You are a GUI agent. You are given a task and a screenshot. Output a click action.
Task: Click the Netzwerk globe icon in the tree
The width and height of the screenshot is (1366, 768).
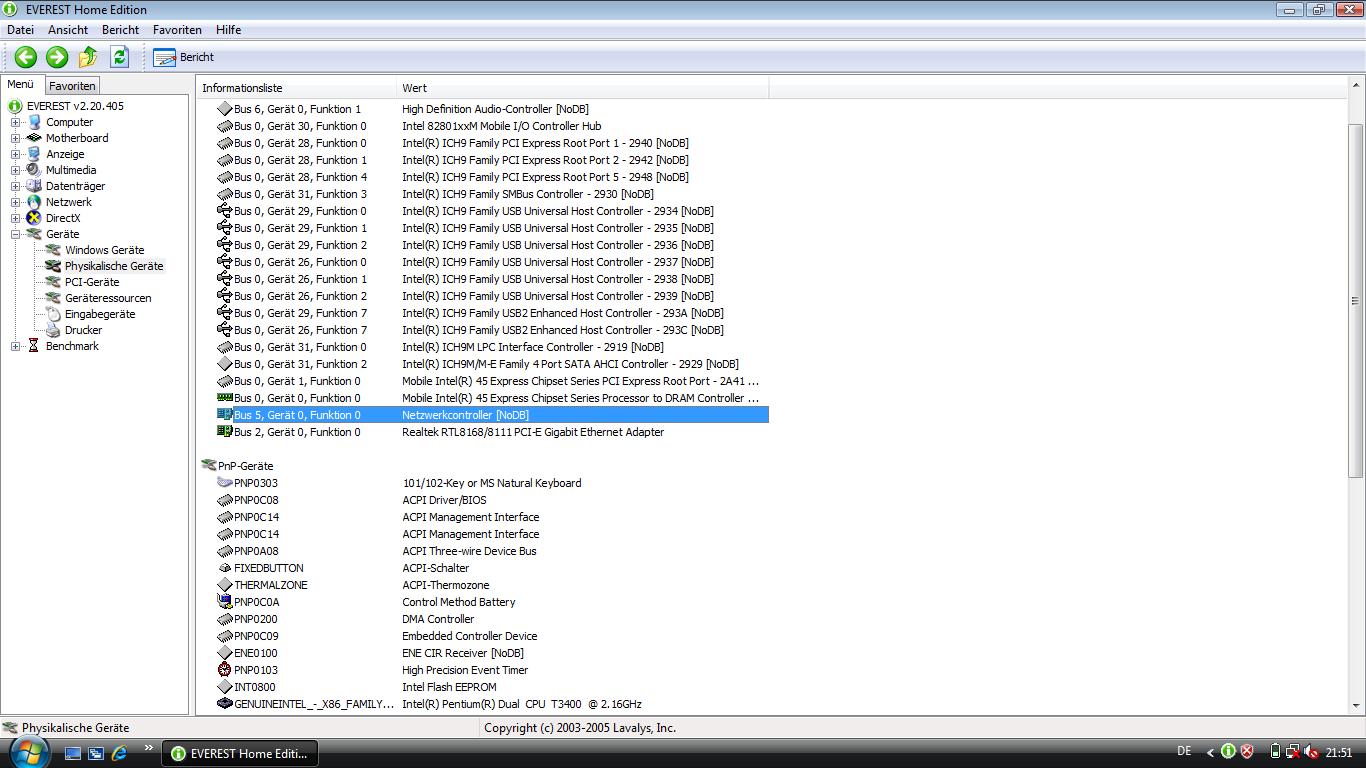[x=34, y=202]
